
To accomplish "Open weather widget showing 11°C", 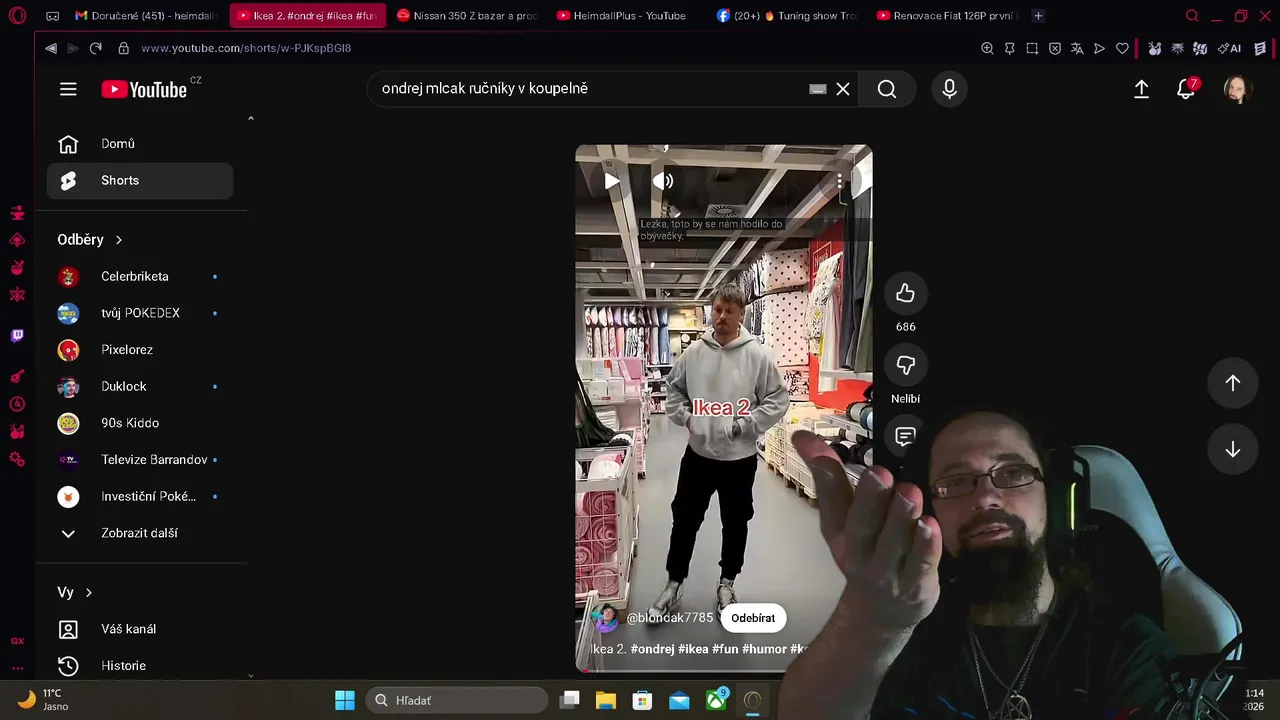I will (44, 699).
